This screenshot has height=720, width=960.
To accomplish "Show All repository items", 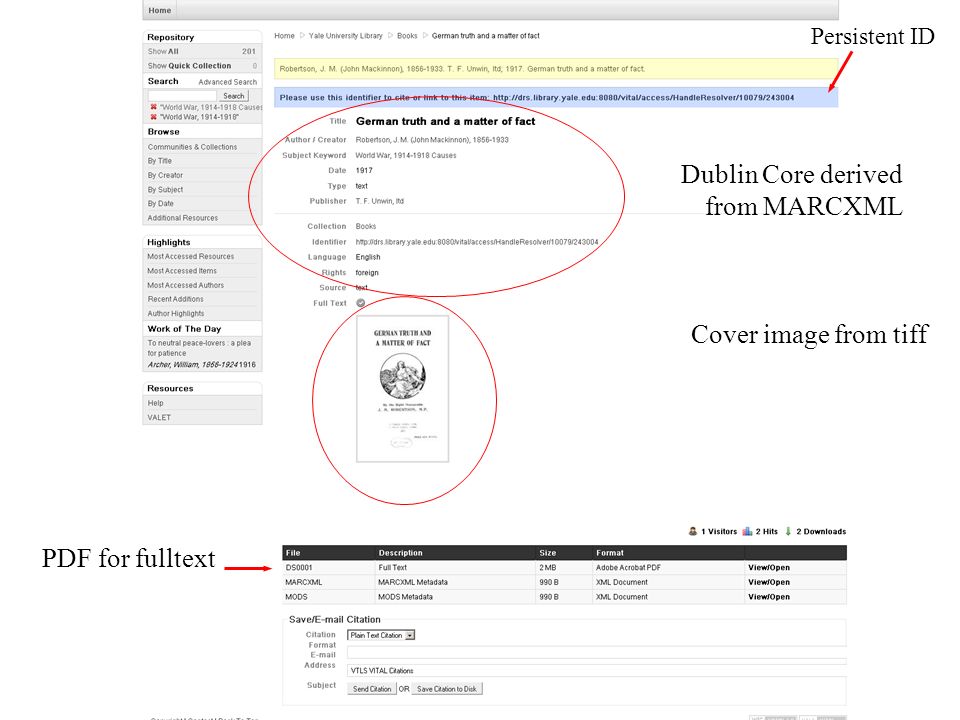I will 163,51.
